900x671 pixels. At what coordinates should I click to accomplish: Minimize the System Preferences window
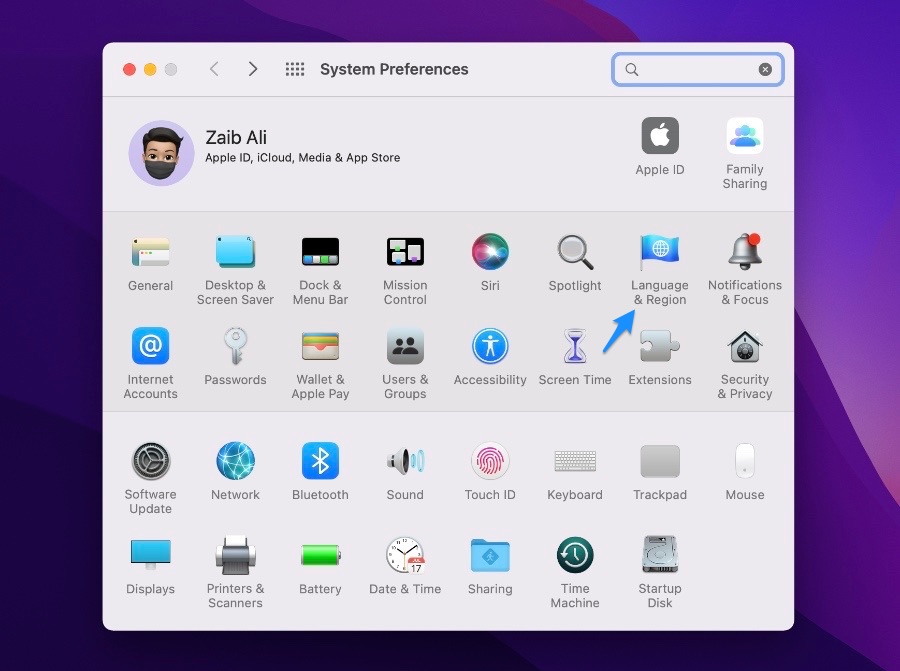[150, 69]
